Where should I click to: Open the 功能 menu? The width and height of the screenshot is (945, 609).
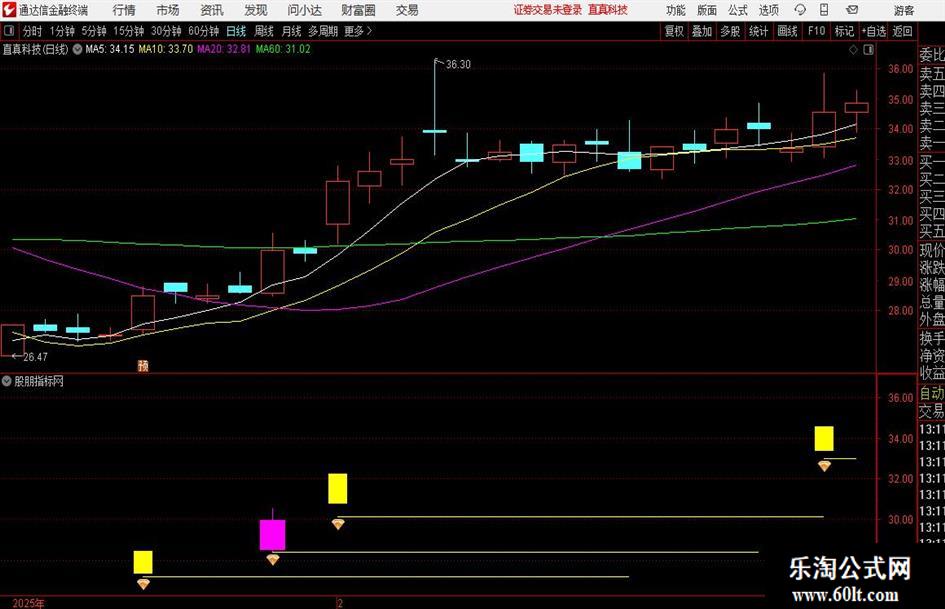tap(676, 10)
